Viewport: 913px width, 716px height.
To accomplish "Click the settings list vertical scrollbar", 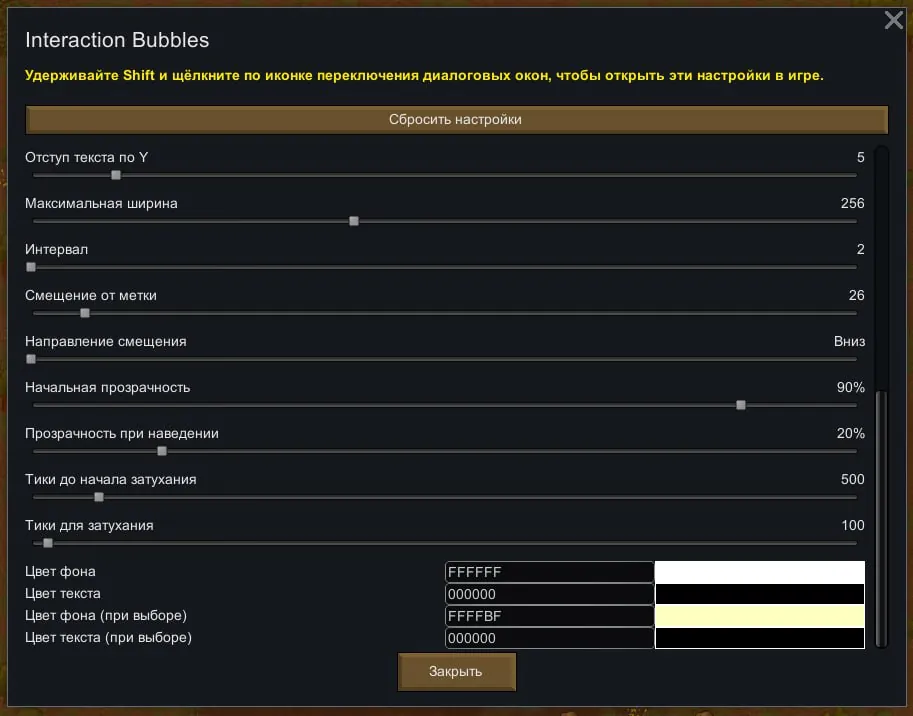I will (881, 516).
